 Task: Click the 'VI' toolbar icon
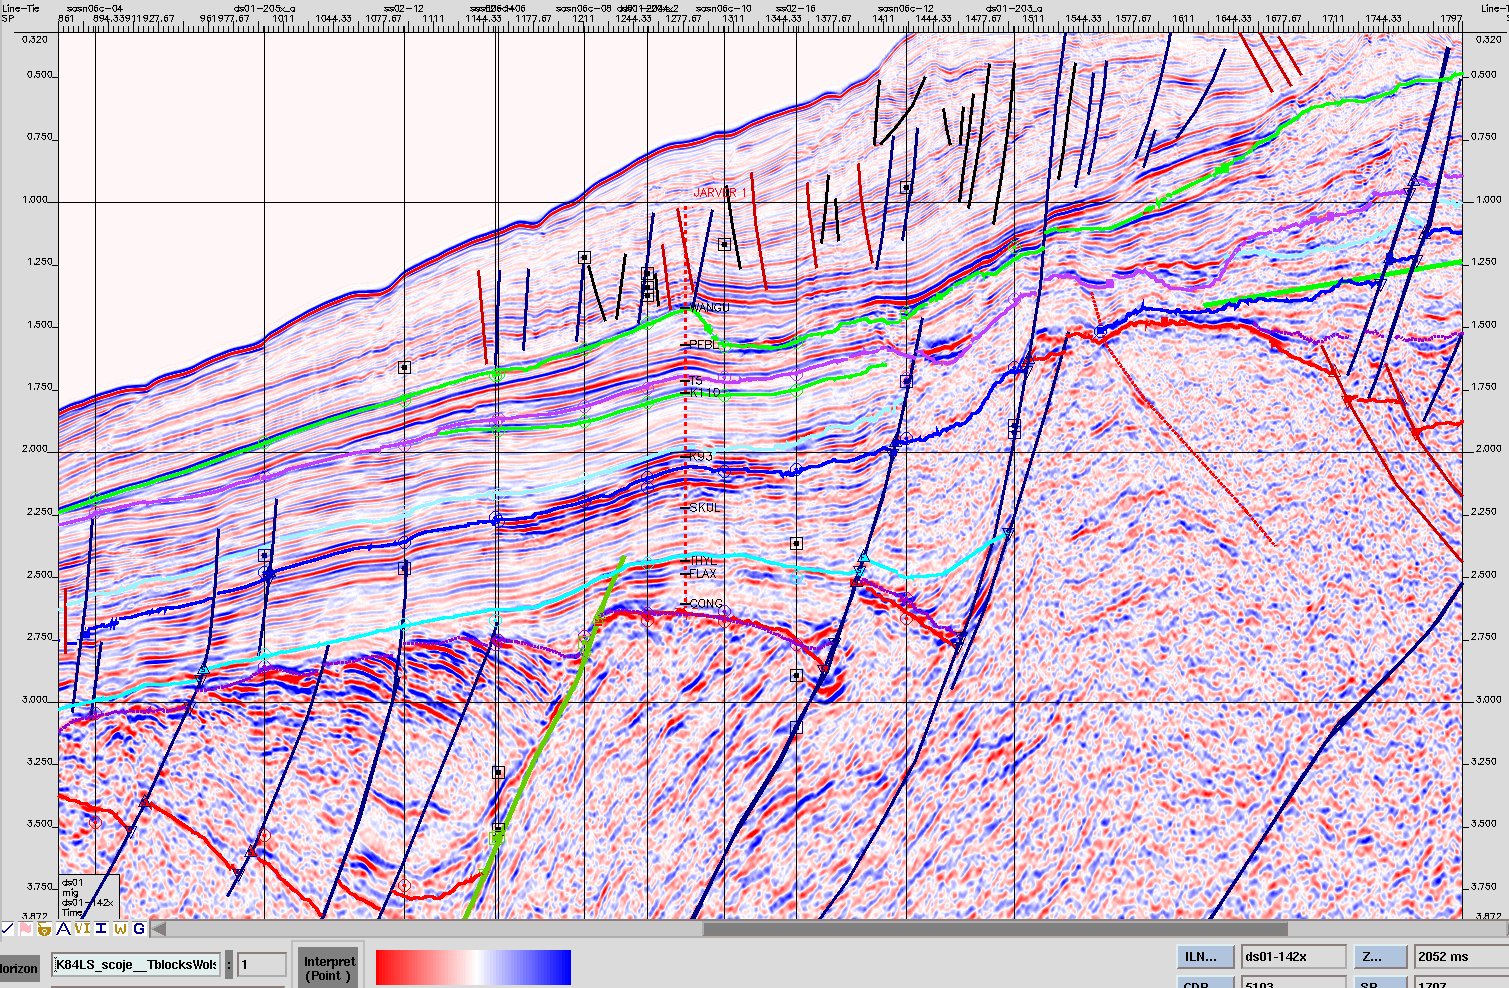pos(82,929)
